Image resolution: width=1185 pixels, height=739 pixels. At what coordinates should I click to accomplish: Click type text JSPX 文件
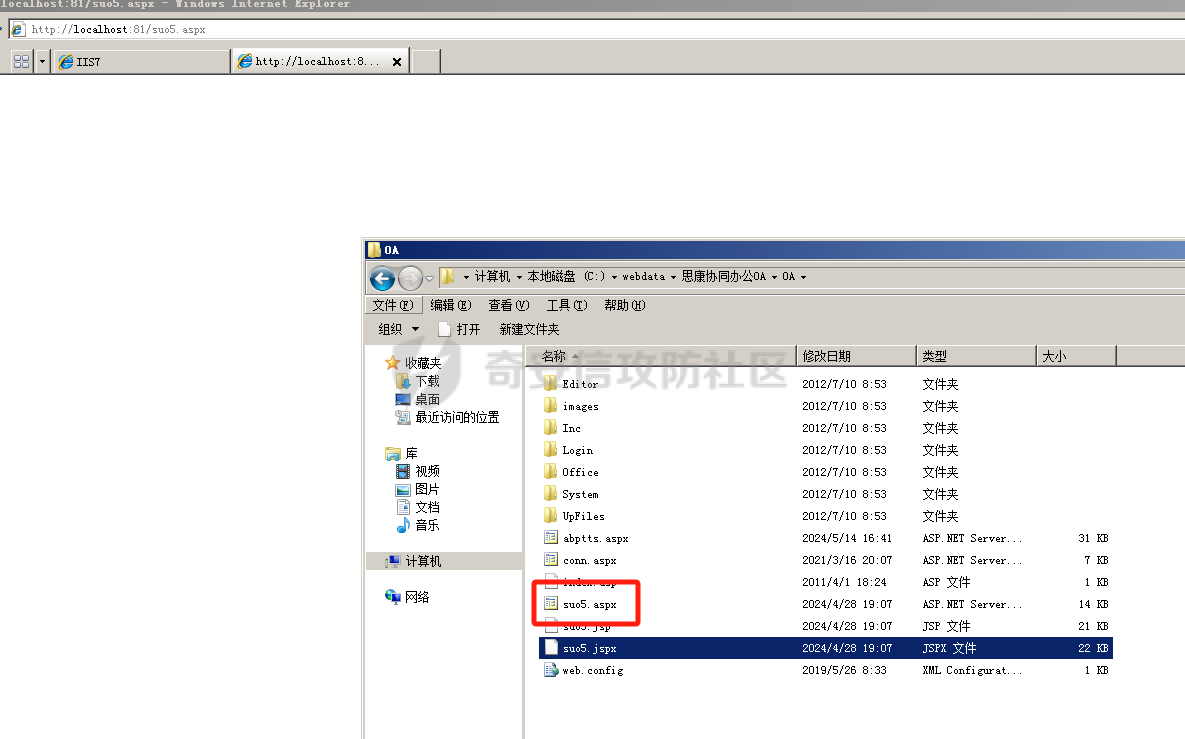tap(949, 648)
